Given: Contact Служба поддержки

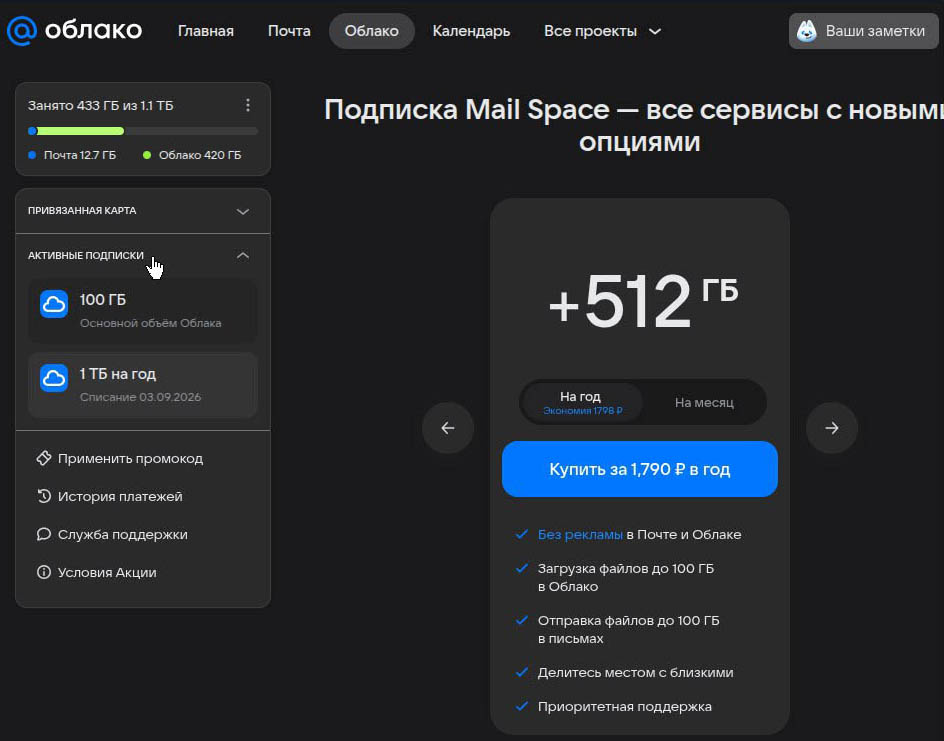Looking at the screenshot, I should (112, 534).
